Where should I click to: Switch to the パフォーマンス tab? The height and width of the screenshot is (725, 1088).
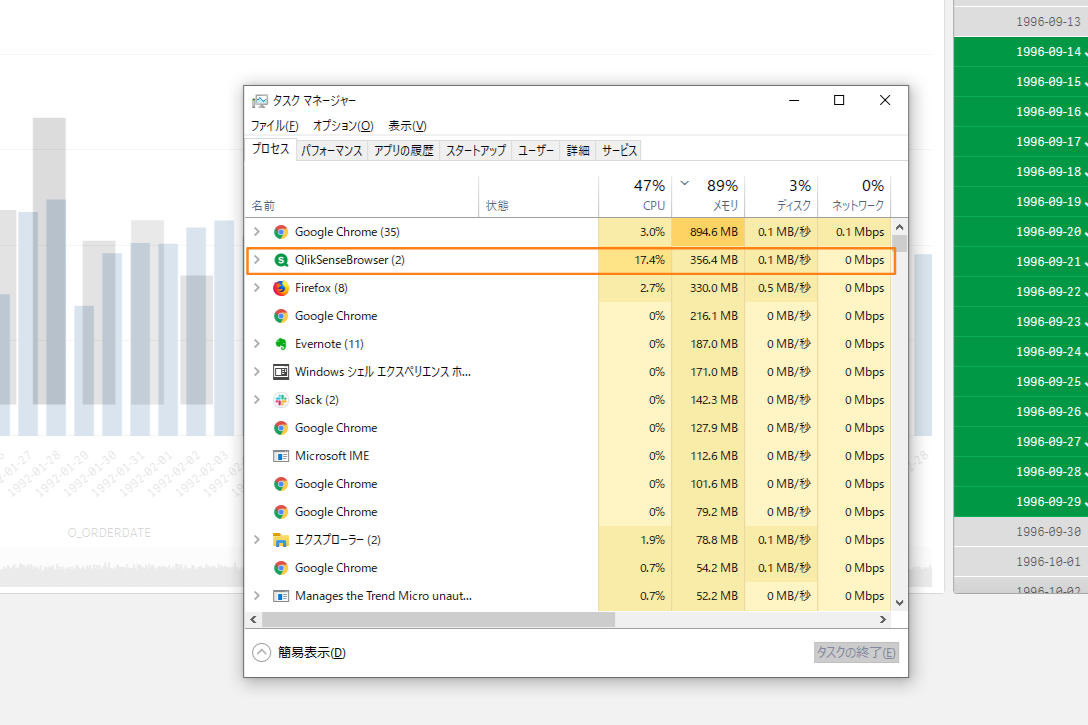pos(332,151)
